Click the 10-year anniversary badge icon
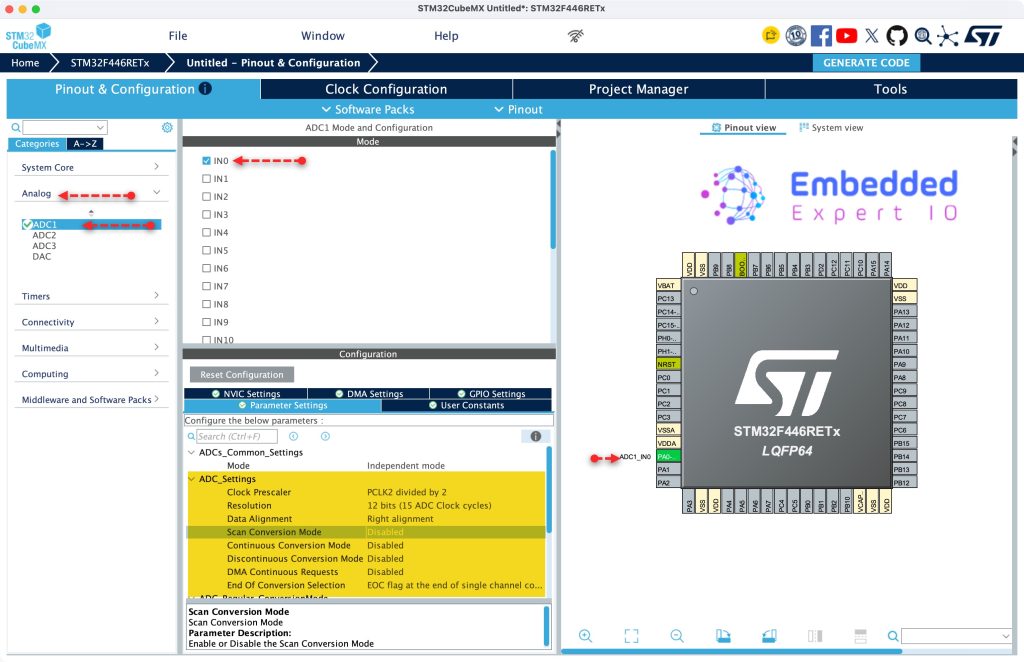The image size is (1024, 662). (795, 35)
